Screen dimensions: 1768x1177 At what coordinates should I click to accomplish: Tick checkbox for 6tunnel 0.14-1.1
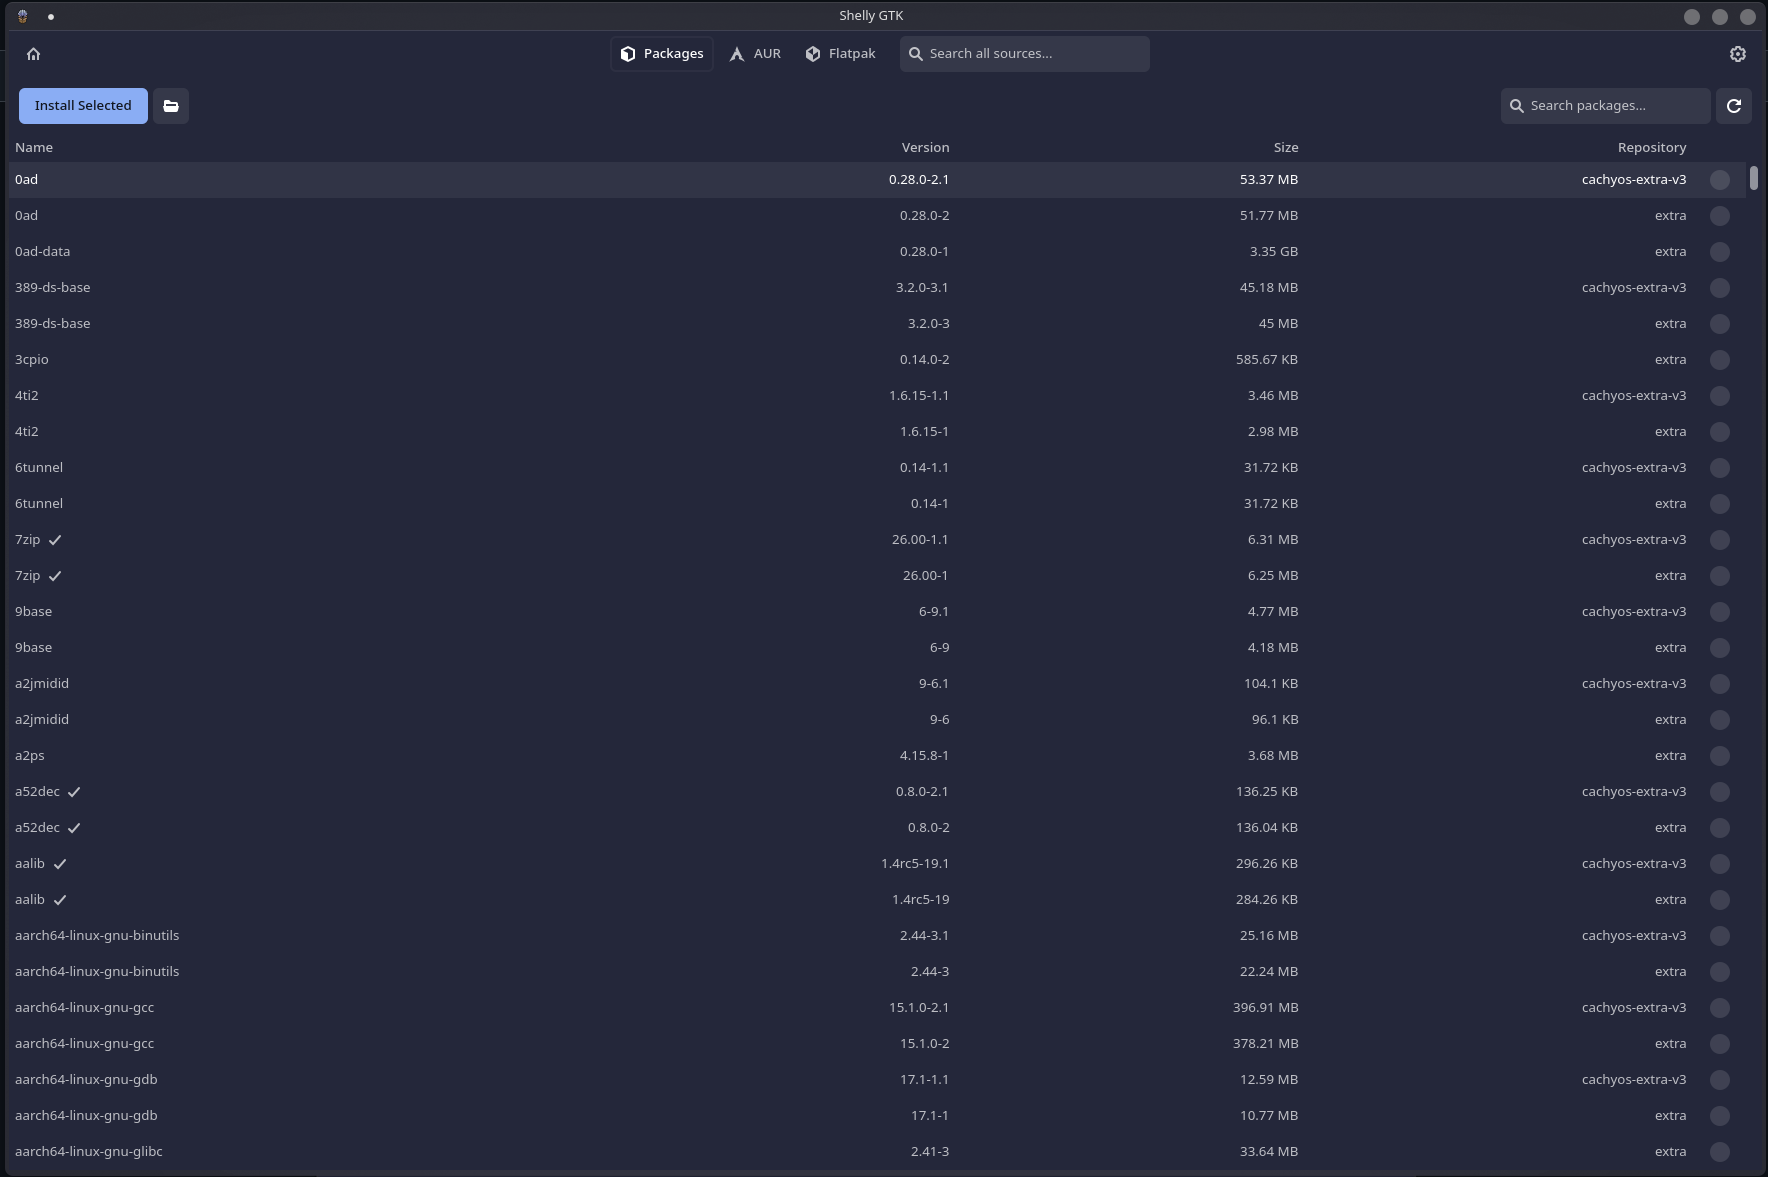point(1720,468)
